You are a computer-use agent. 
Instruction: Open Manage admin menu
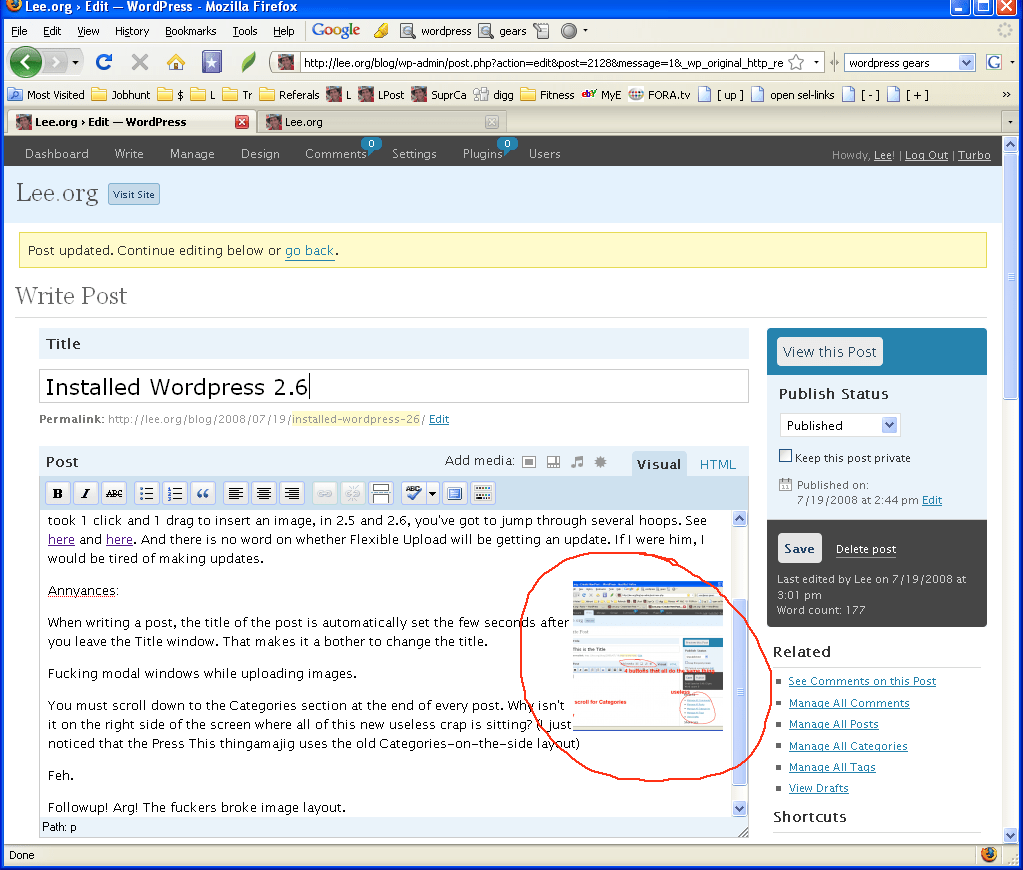pyautogui.click(x=192, y=154)
